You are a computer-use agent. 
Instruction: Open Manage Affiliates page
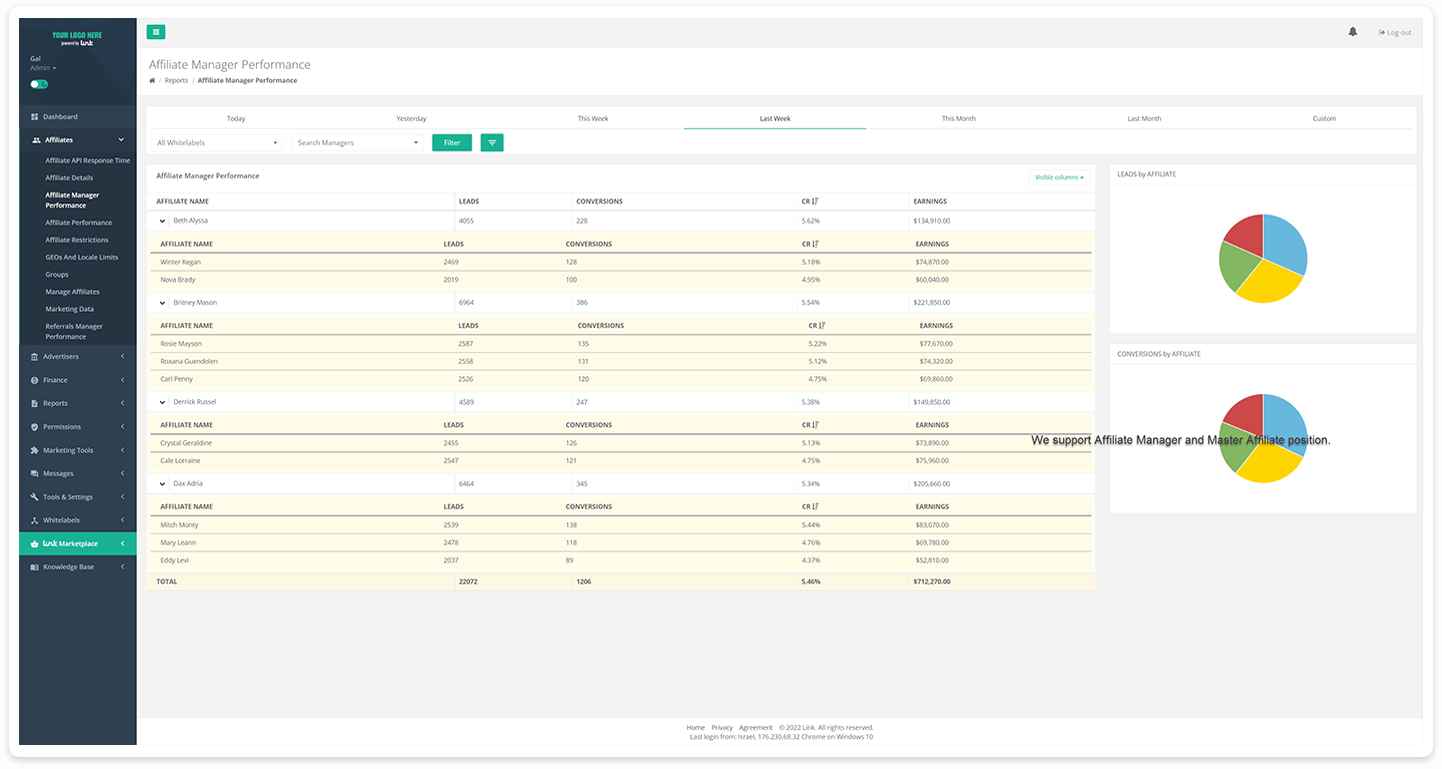(72, 292)
